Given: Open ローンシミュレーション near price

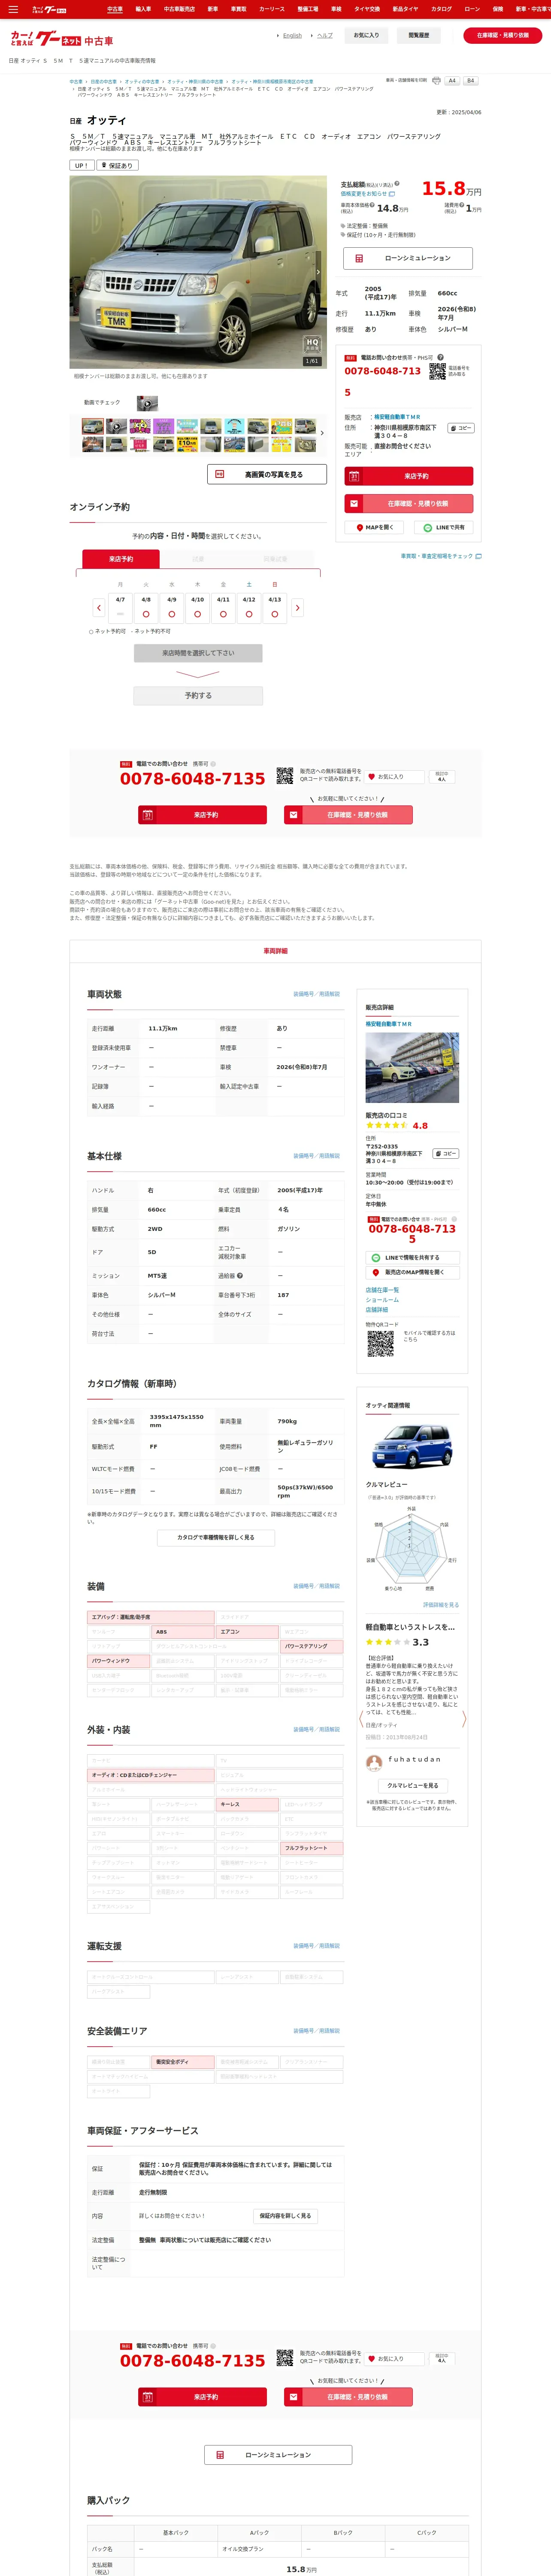Looking at the screenshot, I should coord(408,258).
